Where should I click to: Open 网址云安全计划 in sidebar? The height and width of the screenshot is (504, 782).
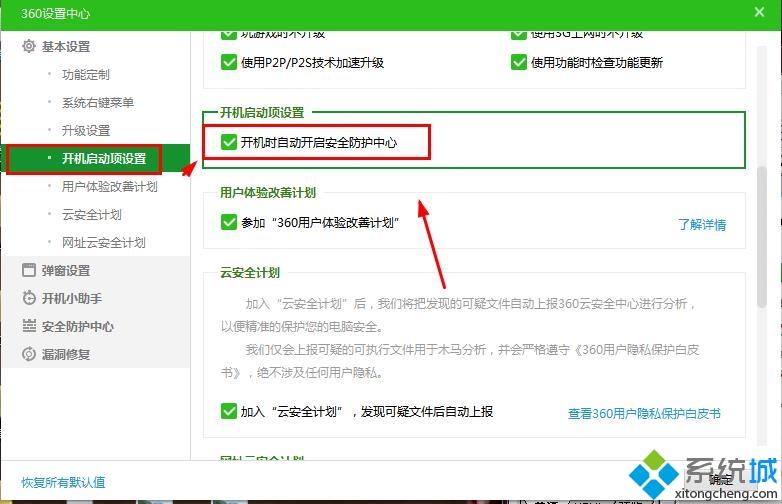tap(103, 242)
